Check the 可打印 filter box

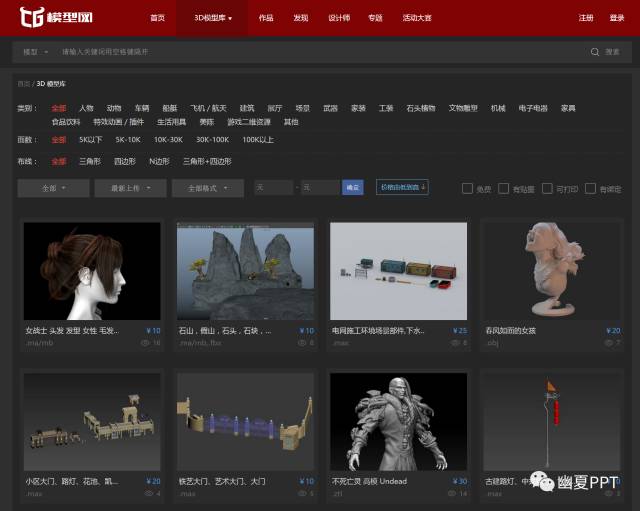pyautogui.click(x=547, y=188)
